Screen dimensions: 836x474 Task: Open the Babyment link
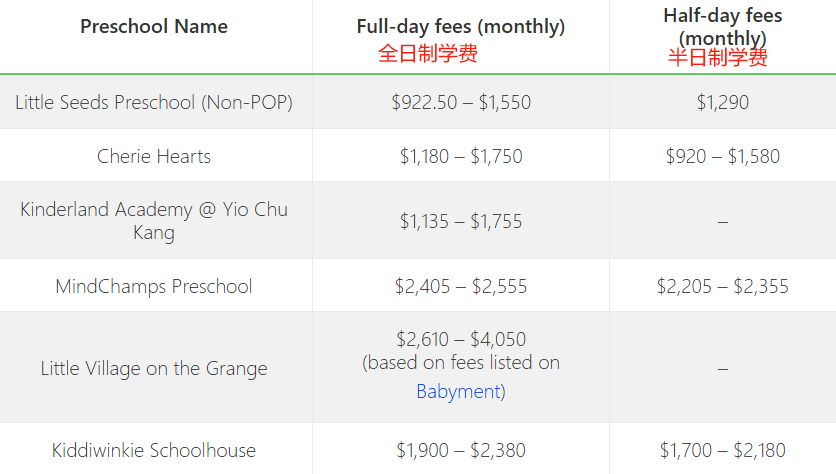[x=459, y=391]
